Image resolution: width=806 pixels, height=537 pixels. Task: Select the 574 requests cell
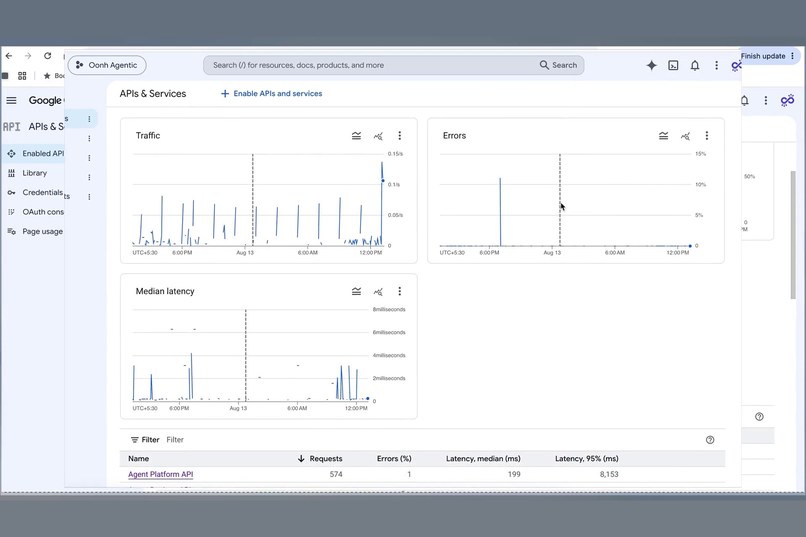(x=336, y=474)
